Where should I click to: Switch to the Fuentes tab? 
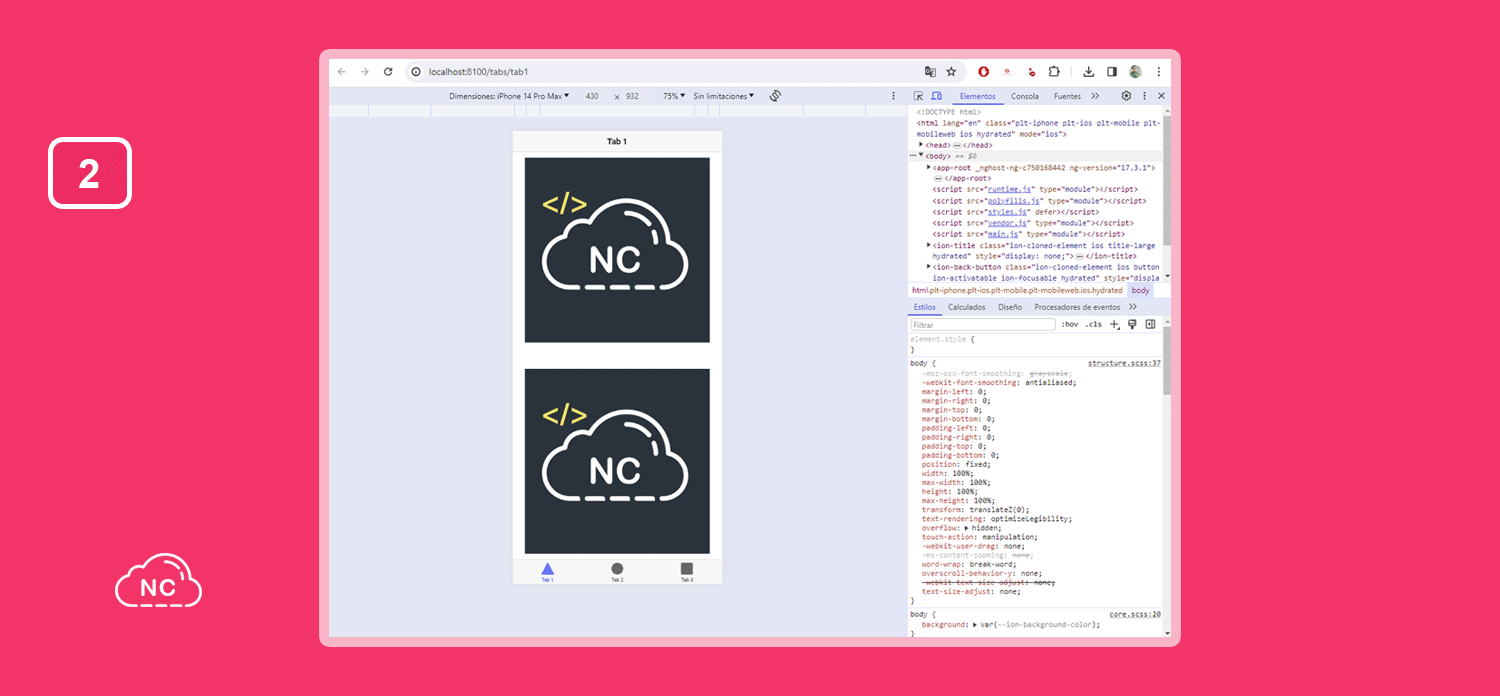1067,96
